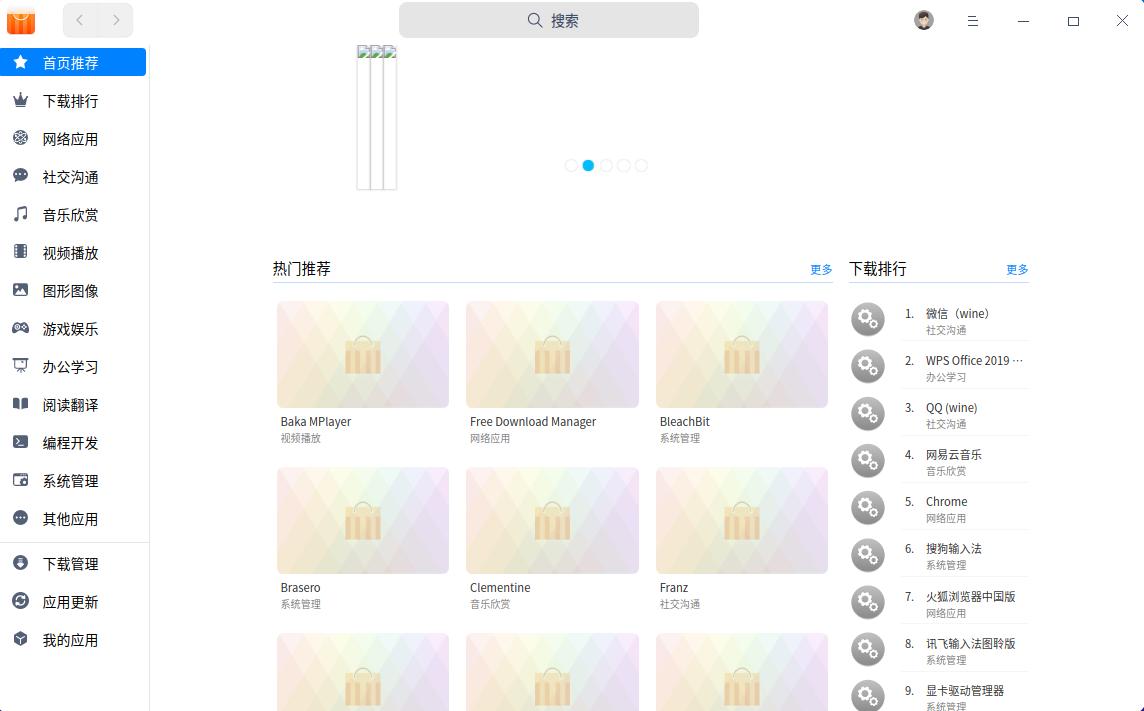Click the gear icon for 搜狗输入法
The image size is (1144, 711).
867,555
